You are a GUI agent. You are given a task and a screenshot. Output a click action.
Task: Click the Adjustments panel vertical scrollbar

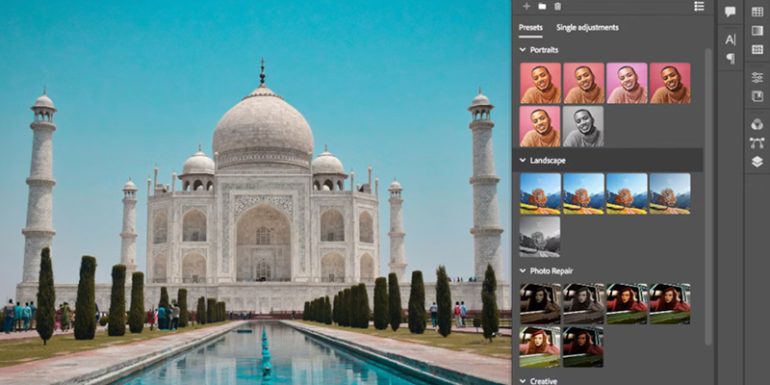pyautogui.click(x=708, y=196)
